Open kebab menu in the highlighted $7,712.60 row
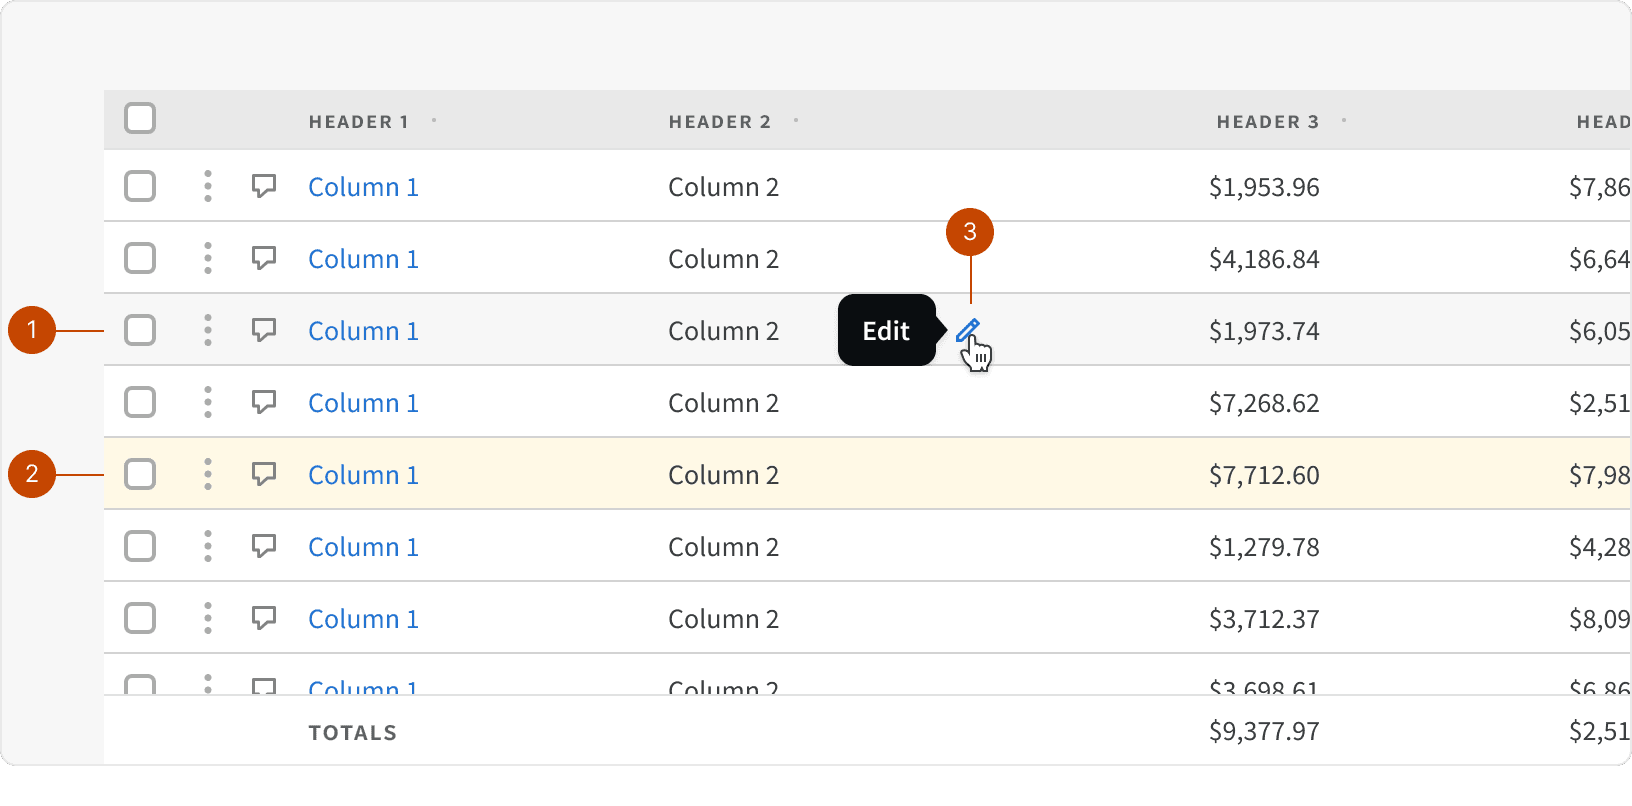The image size is (1632, 806). point(208,474)
